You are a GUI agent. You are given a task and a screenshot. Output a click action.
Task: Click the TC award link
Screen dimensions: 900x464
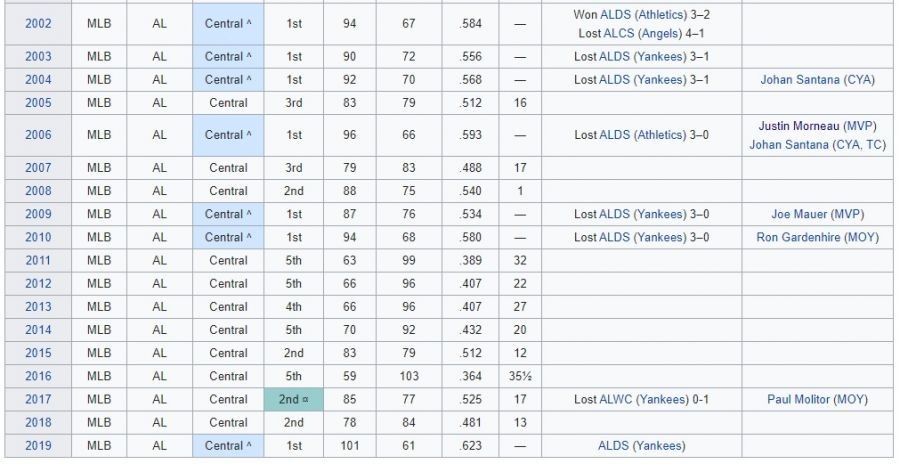pos(872,144)
